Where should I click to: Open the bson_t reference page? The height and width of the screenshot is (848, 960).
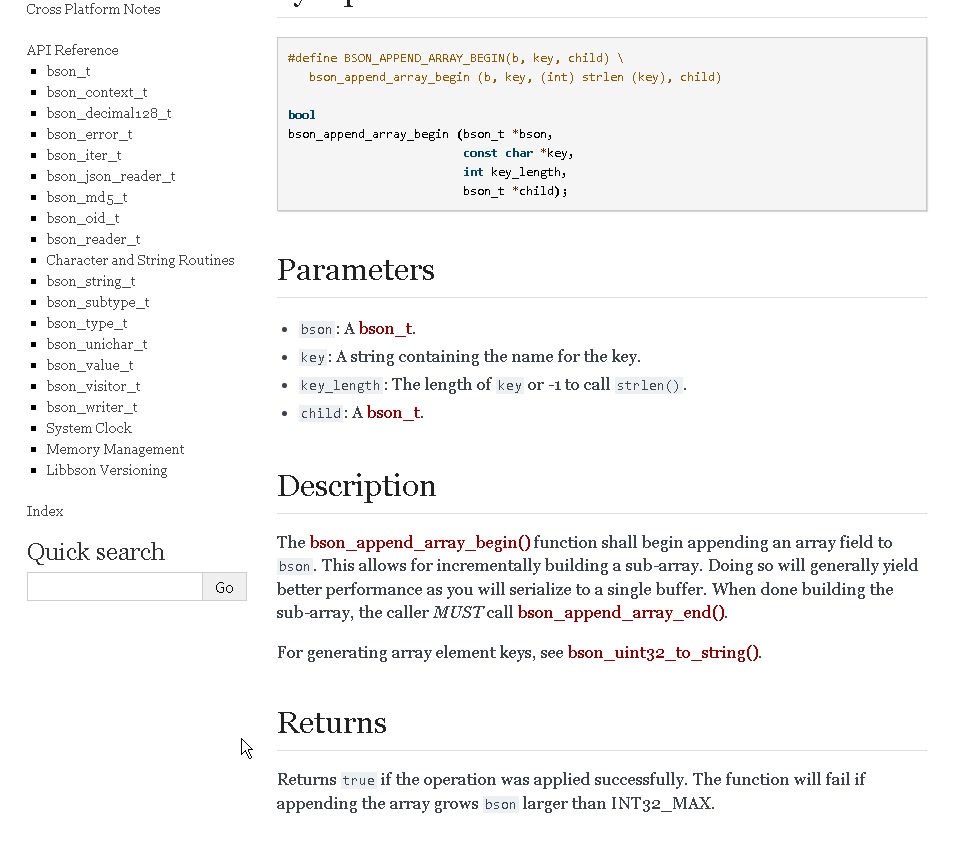pos(68,71)
